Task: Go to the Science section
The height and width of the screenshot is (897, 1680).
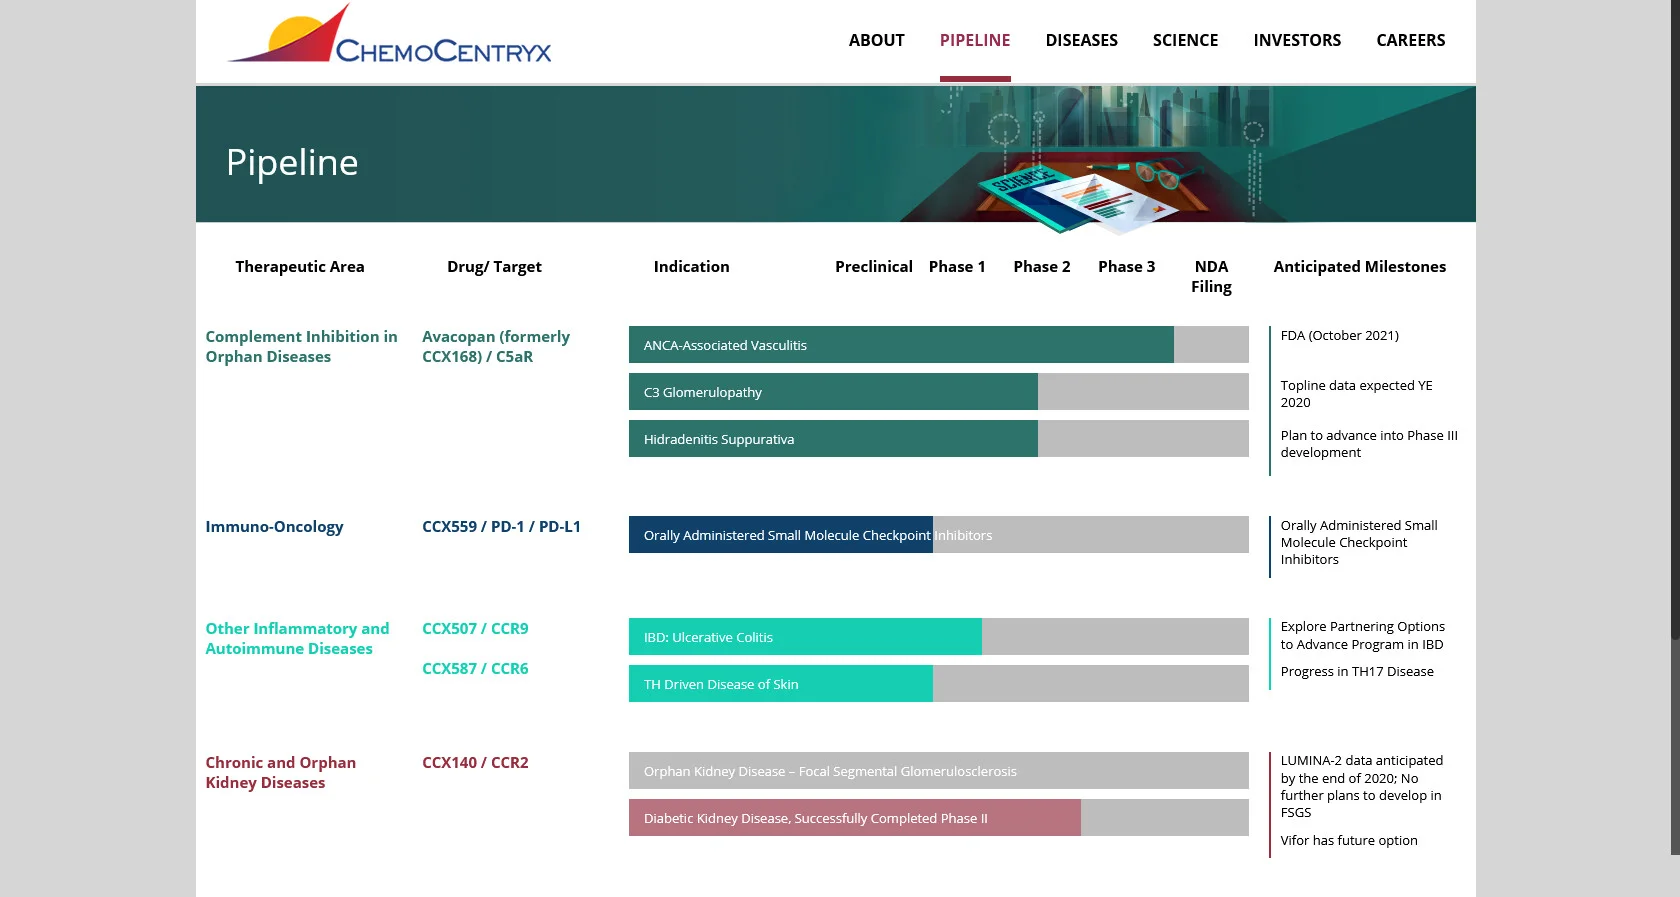Action: (x=1185, y=40)
